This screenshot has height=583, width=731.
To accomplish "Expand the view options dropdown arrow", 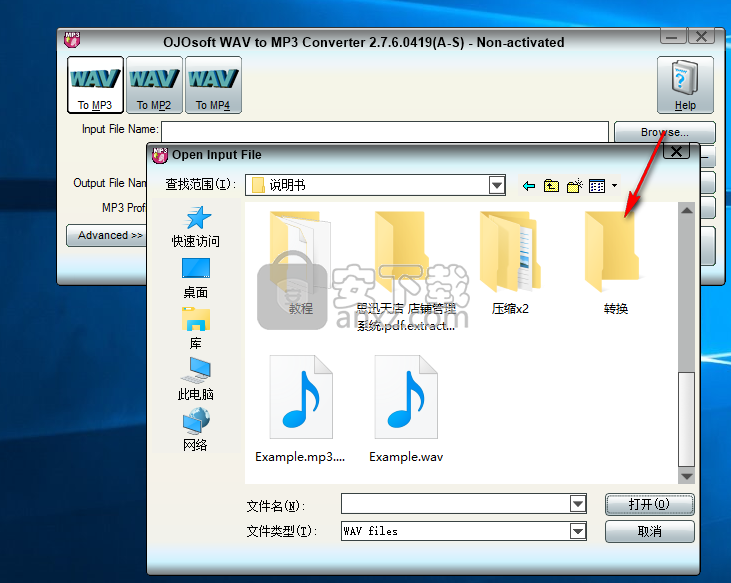I will pyautogui.click(x=614, y=186).
